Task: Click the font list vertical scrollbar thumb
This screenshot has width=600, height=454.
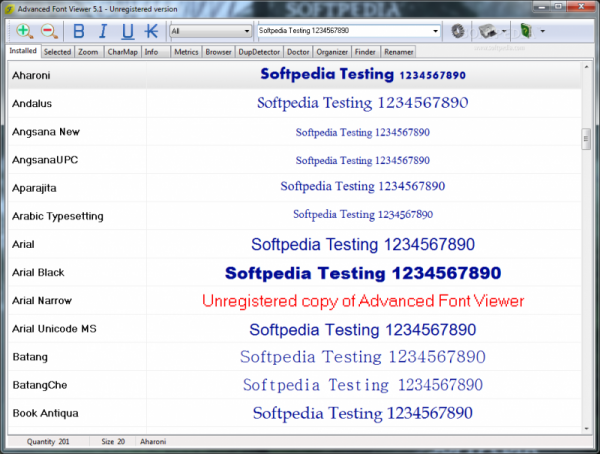Action: (x=586, y=139)
